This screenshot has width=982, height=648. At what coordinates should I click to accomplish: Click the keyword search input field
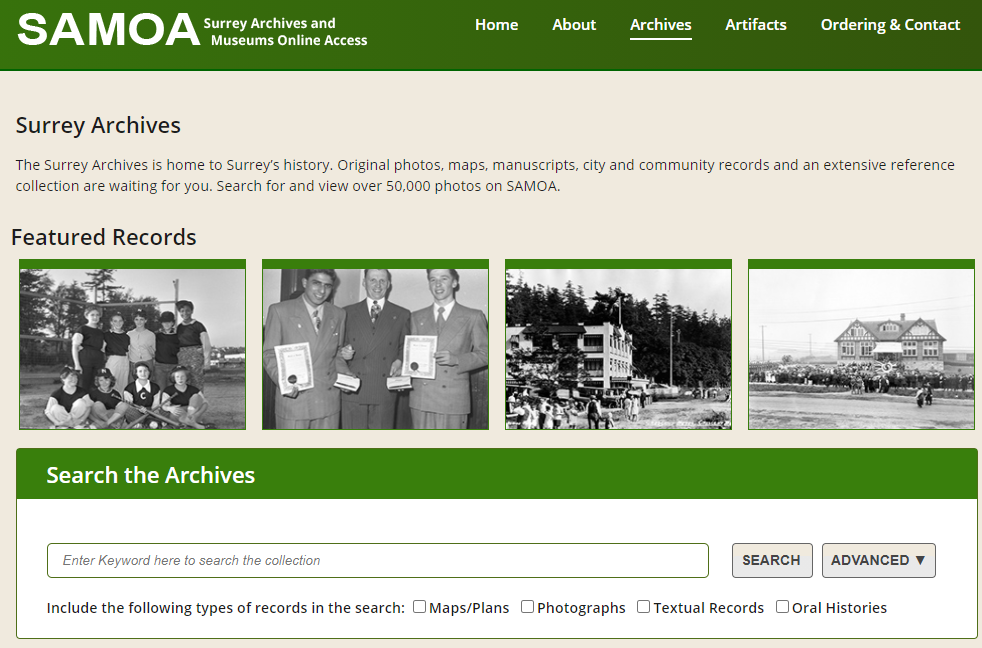[x=377, y=560]
